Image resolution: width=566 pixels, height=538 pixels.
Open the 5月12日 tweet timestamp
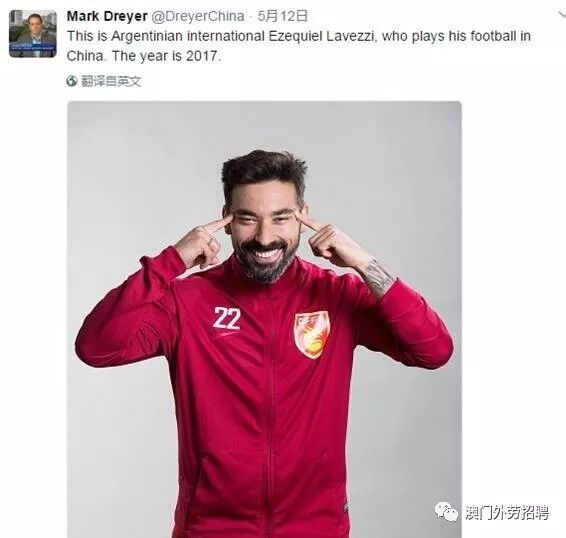click(x=283, y=16)
